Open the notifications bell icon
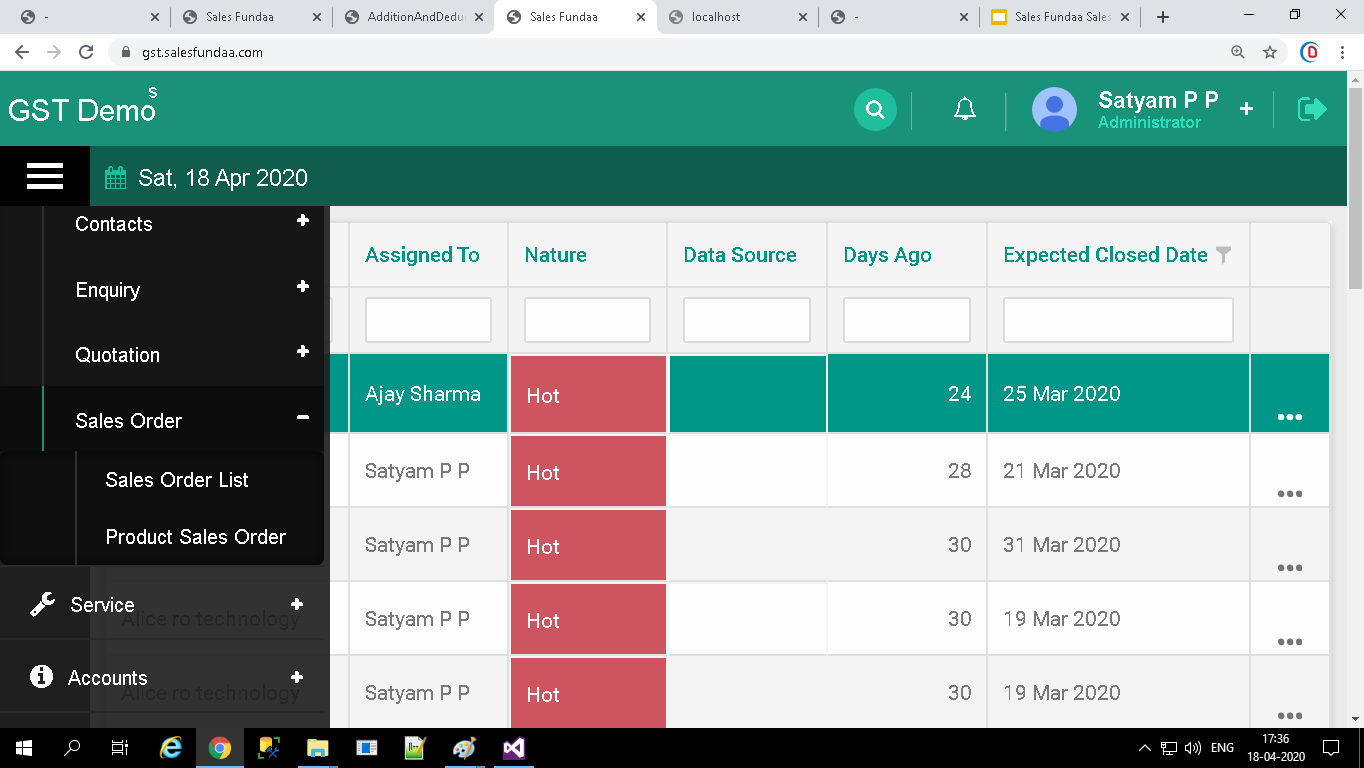 click(x=964, y=110)
